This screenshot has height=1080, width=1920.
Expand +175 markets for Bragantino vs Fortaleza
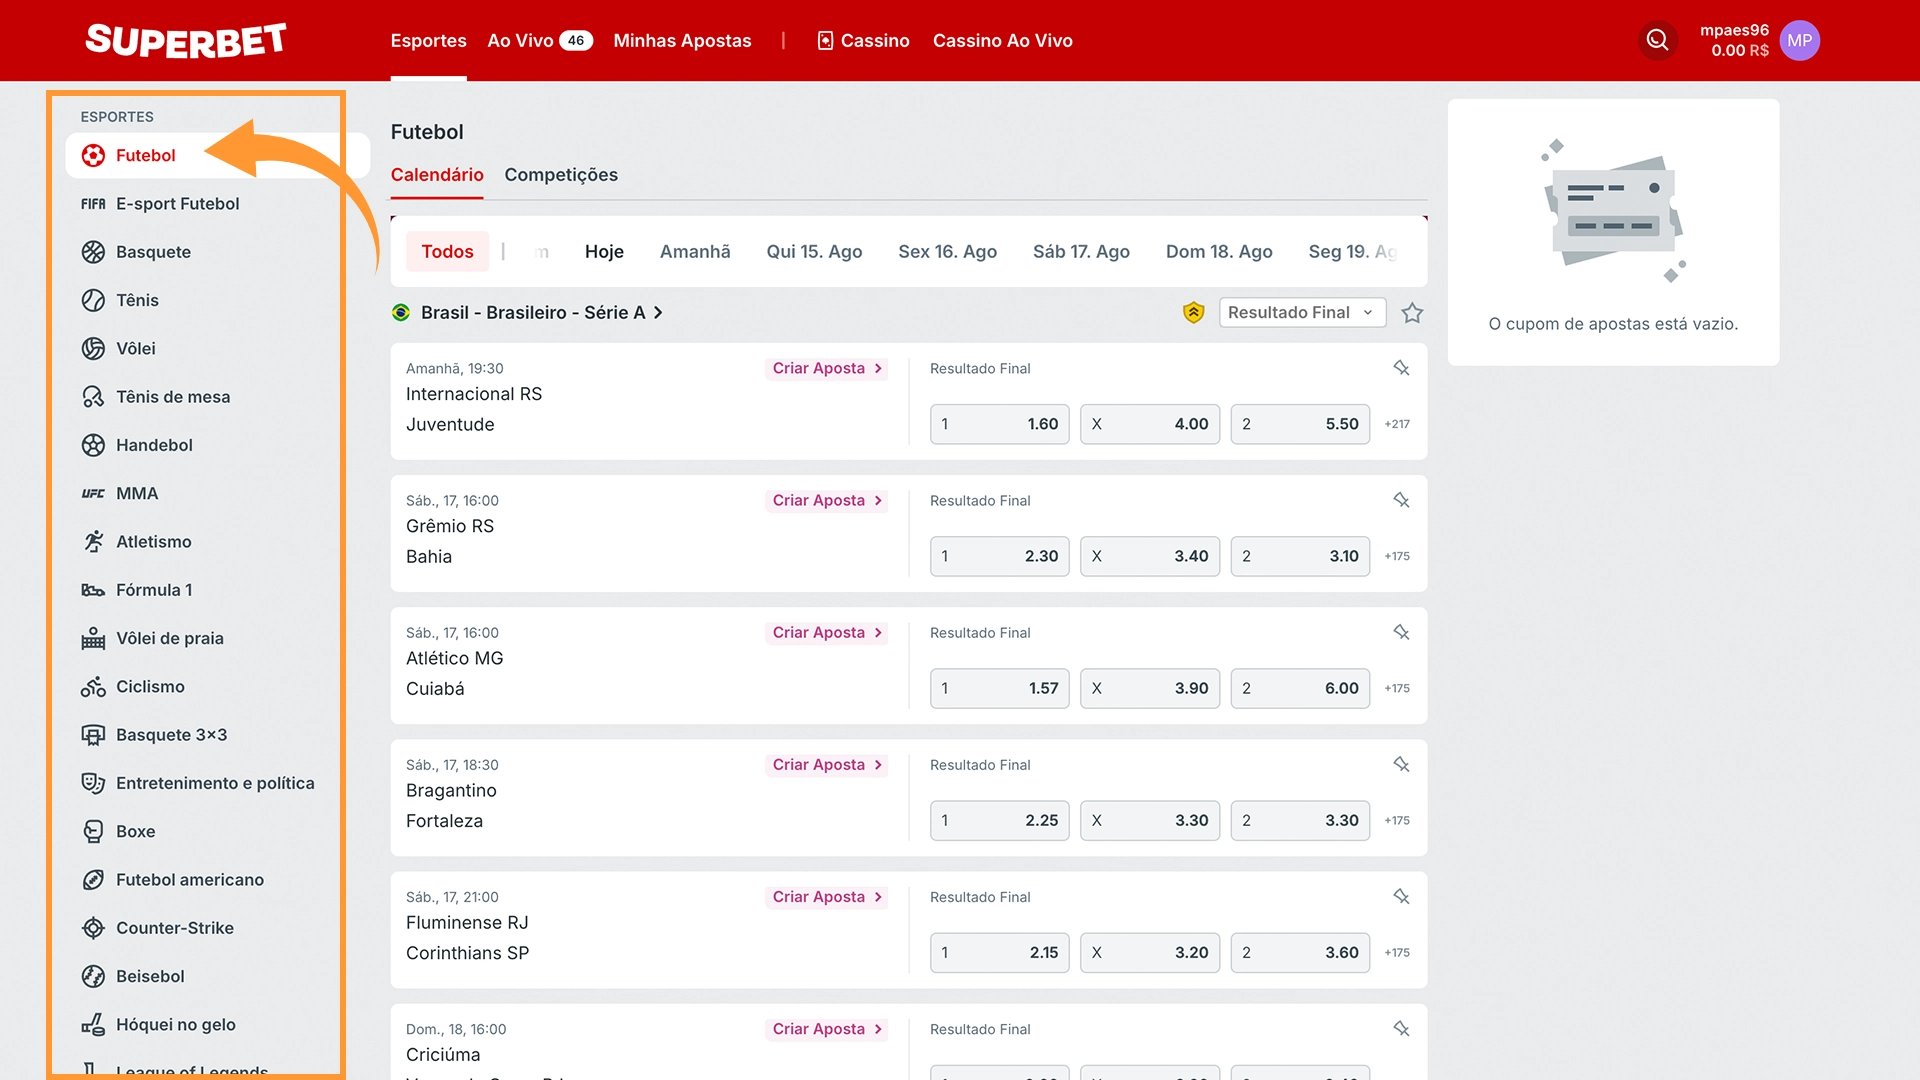pyautogui.click(x=1397, y=820)
